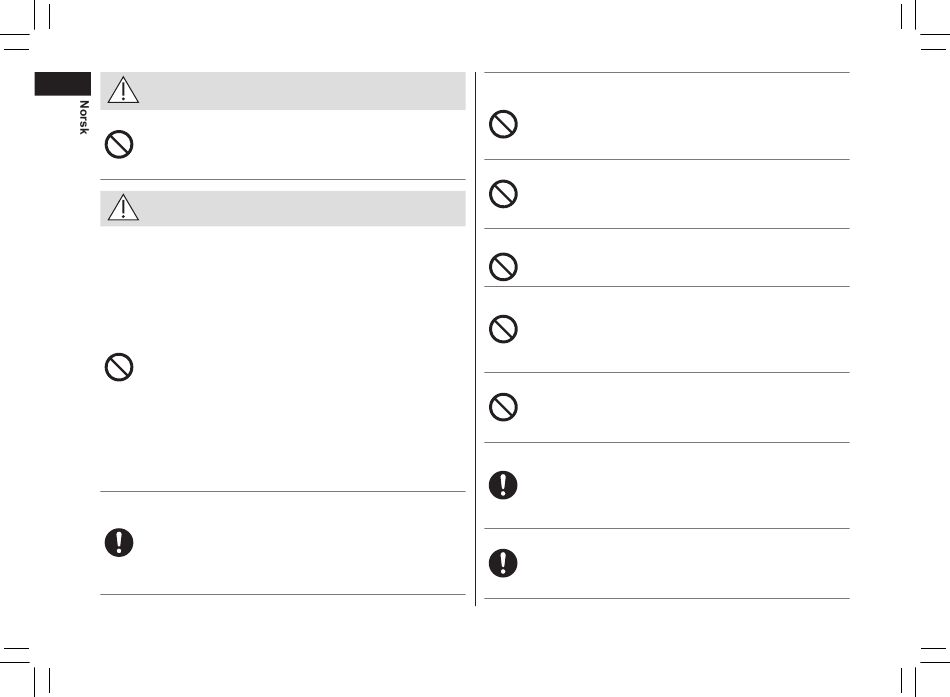Click the crop marks in the top-right corner
950x697 pixels.
coord(925,25)
